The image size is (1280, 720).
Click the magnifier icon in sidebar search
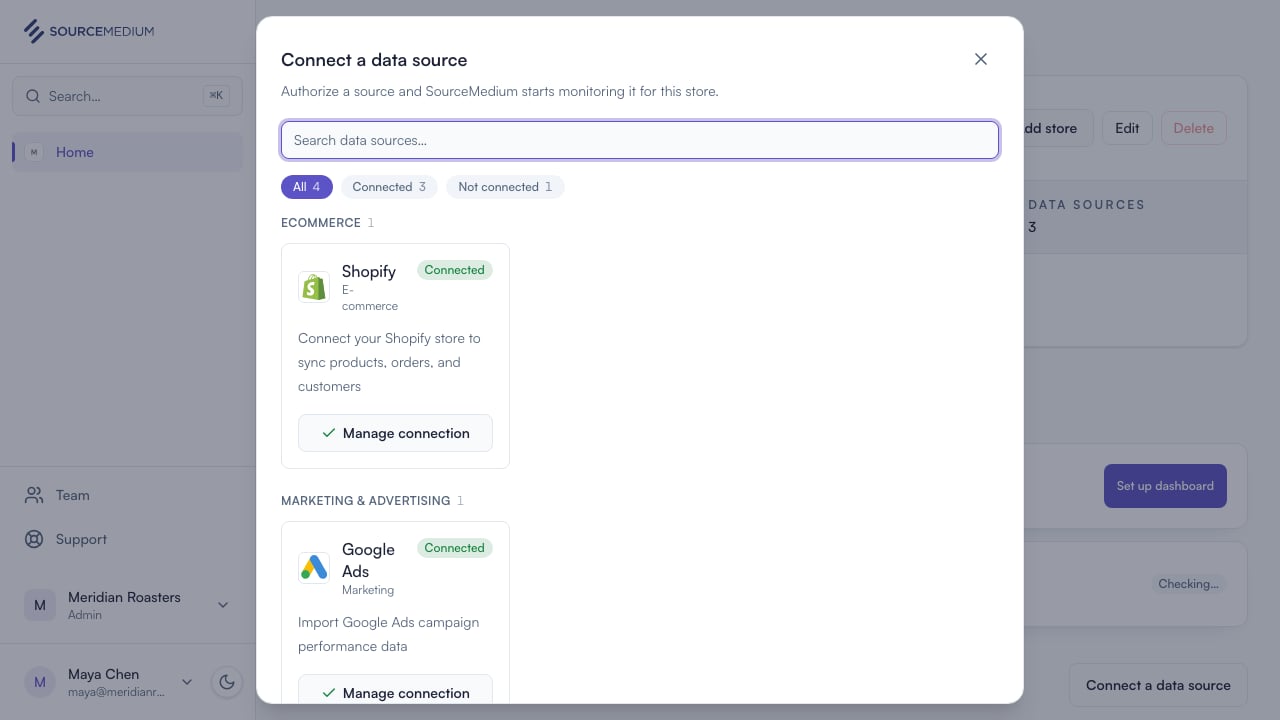[33, 96]
